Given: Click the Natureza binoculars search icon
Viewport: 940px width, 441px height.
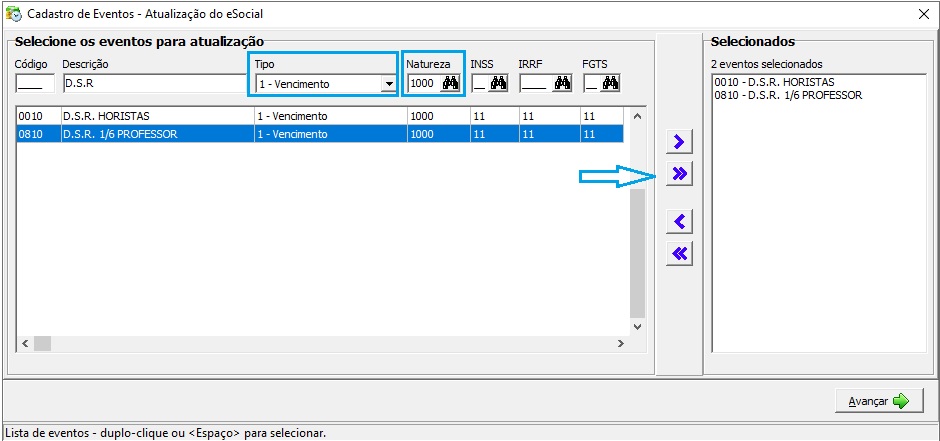Looking at the screenshot, I should coord(450,84).
